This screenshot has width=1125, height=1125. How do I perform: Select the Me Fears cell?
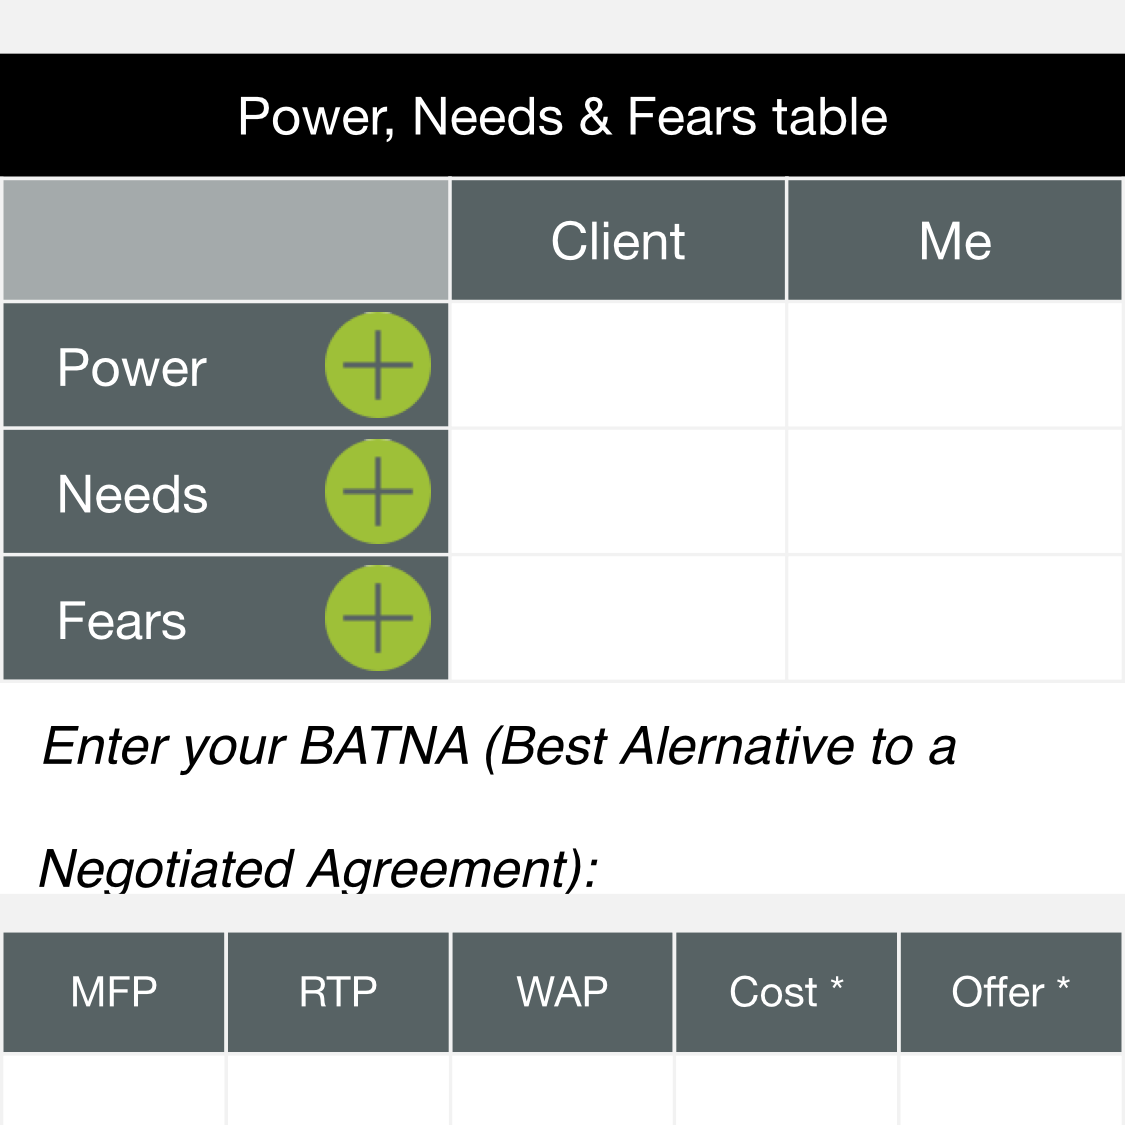click(955, 618)
